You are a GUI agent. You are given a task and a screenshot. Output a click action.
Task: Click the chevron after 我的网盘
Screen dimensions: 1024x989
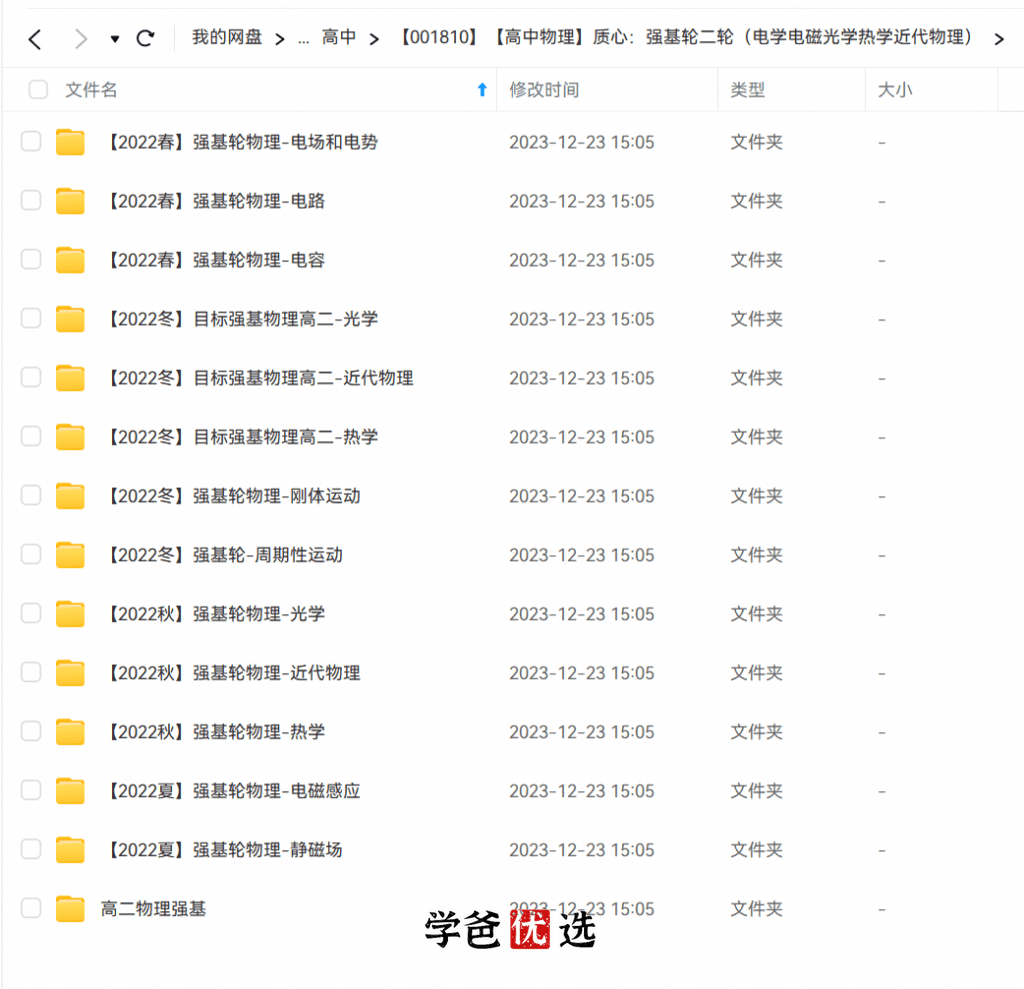point(280,39)
